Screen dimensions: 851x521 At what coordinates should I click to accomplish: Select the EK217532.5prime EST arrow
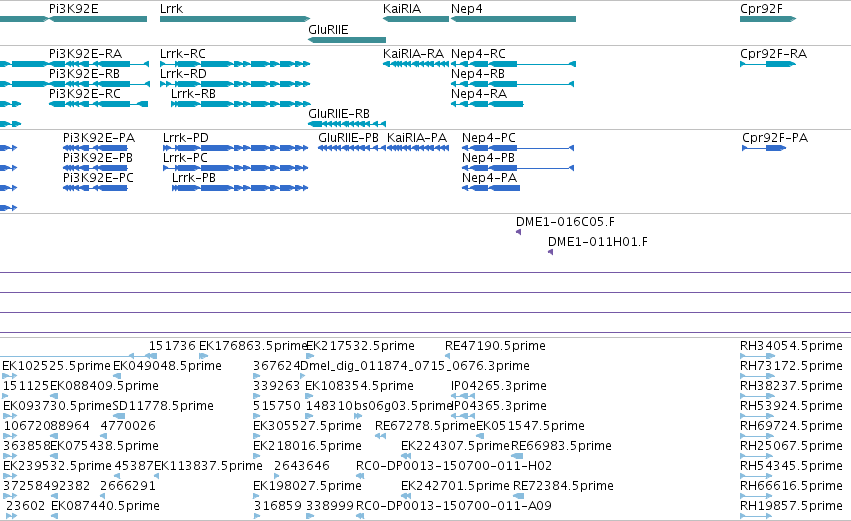pos(310,356)
